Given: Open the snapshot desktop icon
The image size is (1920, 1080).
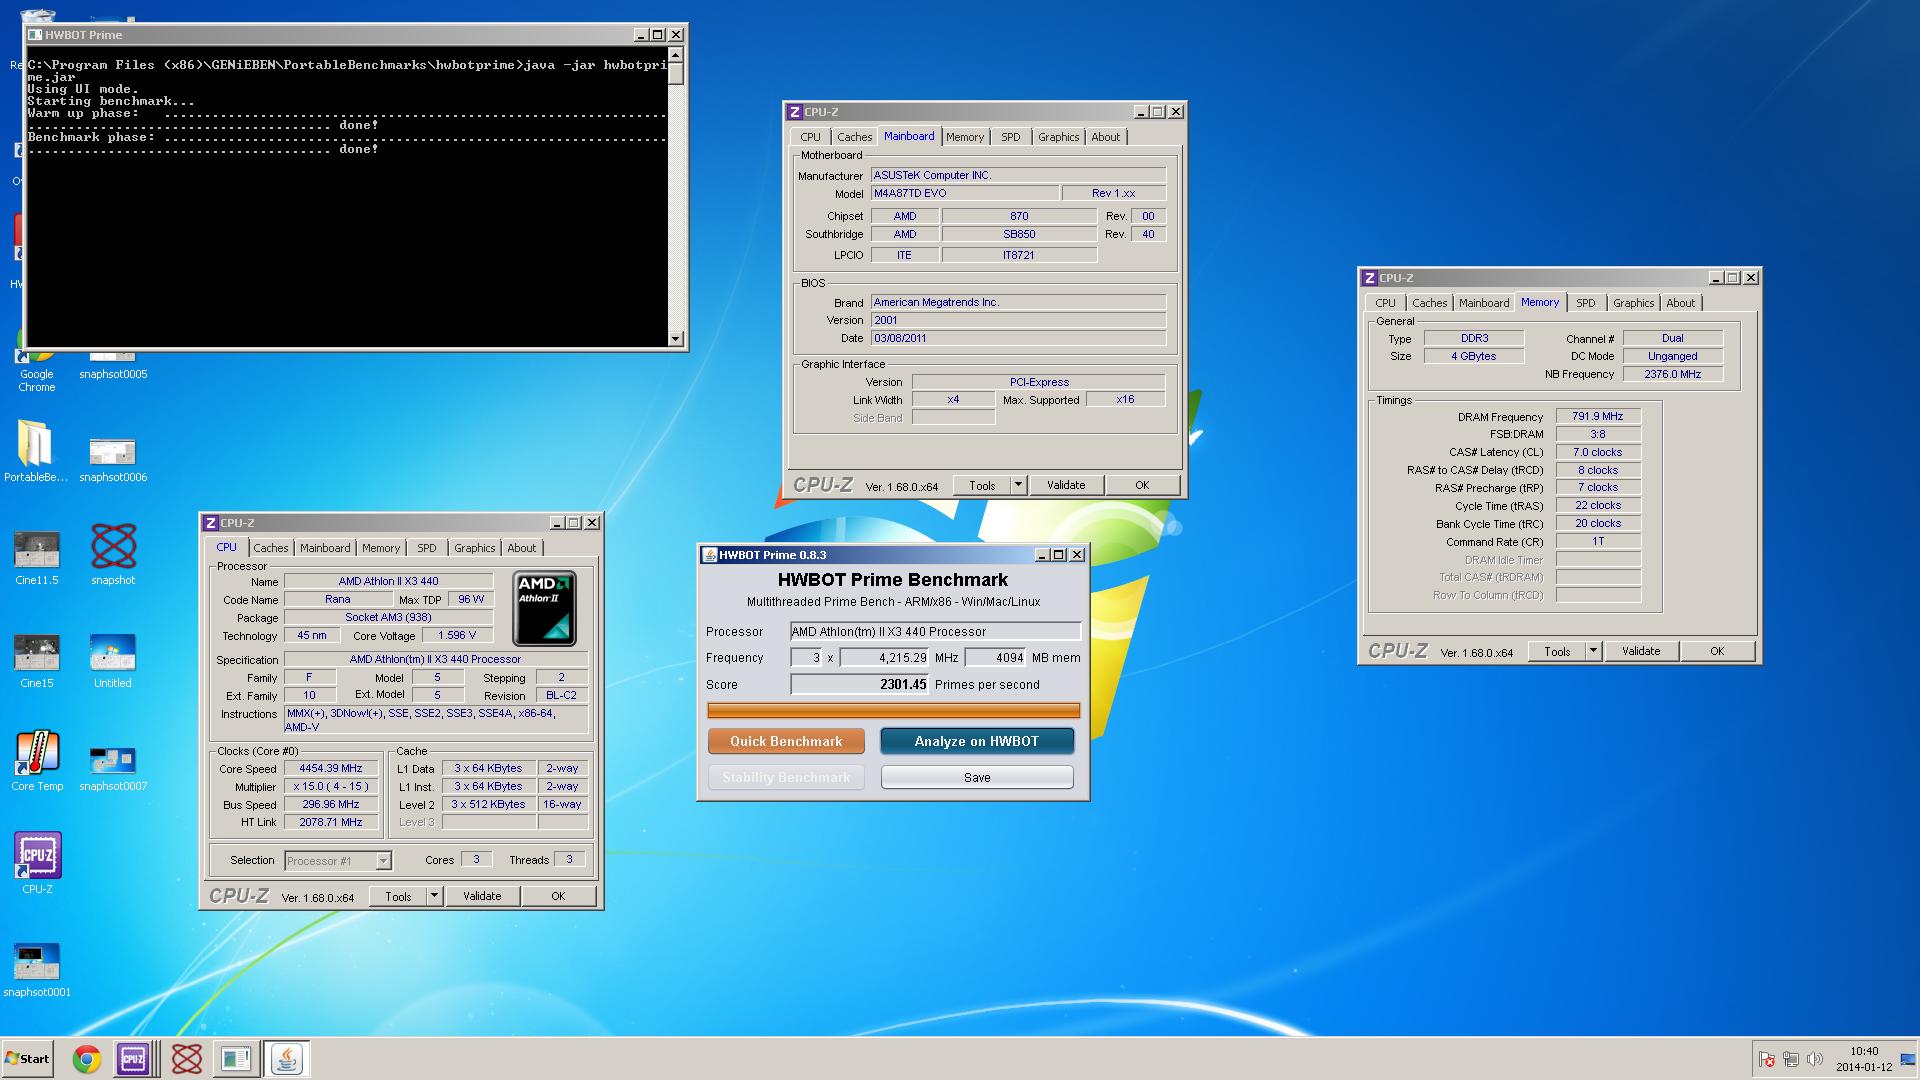Looking at the screenshot, I should pyautogui.click(x=113, y=555).
